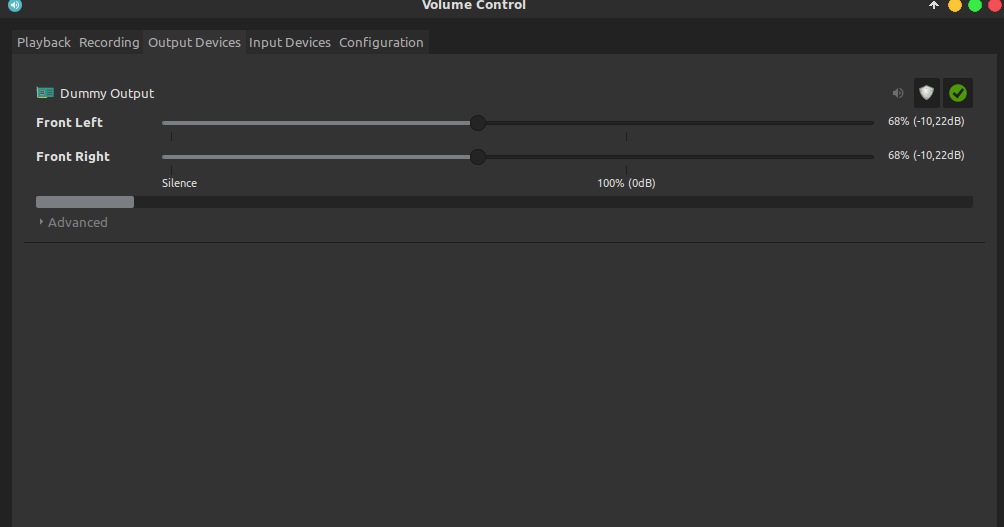Maximize the window with the green button

click(x=975, y=5)
